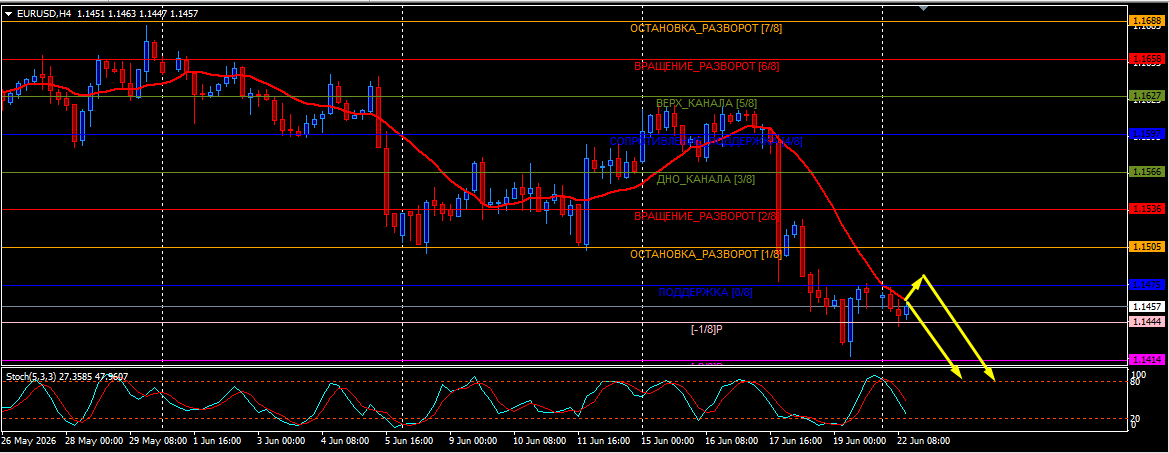1169x453 pixels.
Task: Click the red 1.1658 price tag
Action: [x=1147, y=59]
